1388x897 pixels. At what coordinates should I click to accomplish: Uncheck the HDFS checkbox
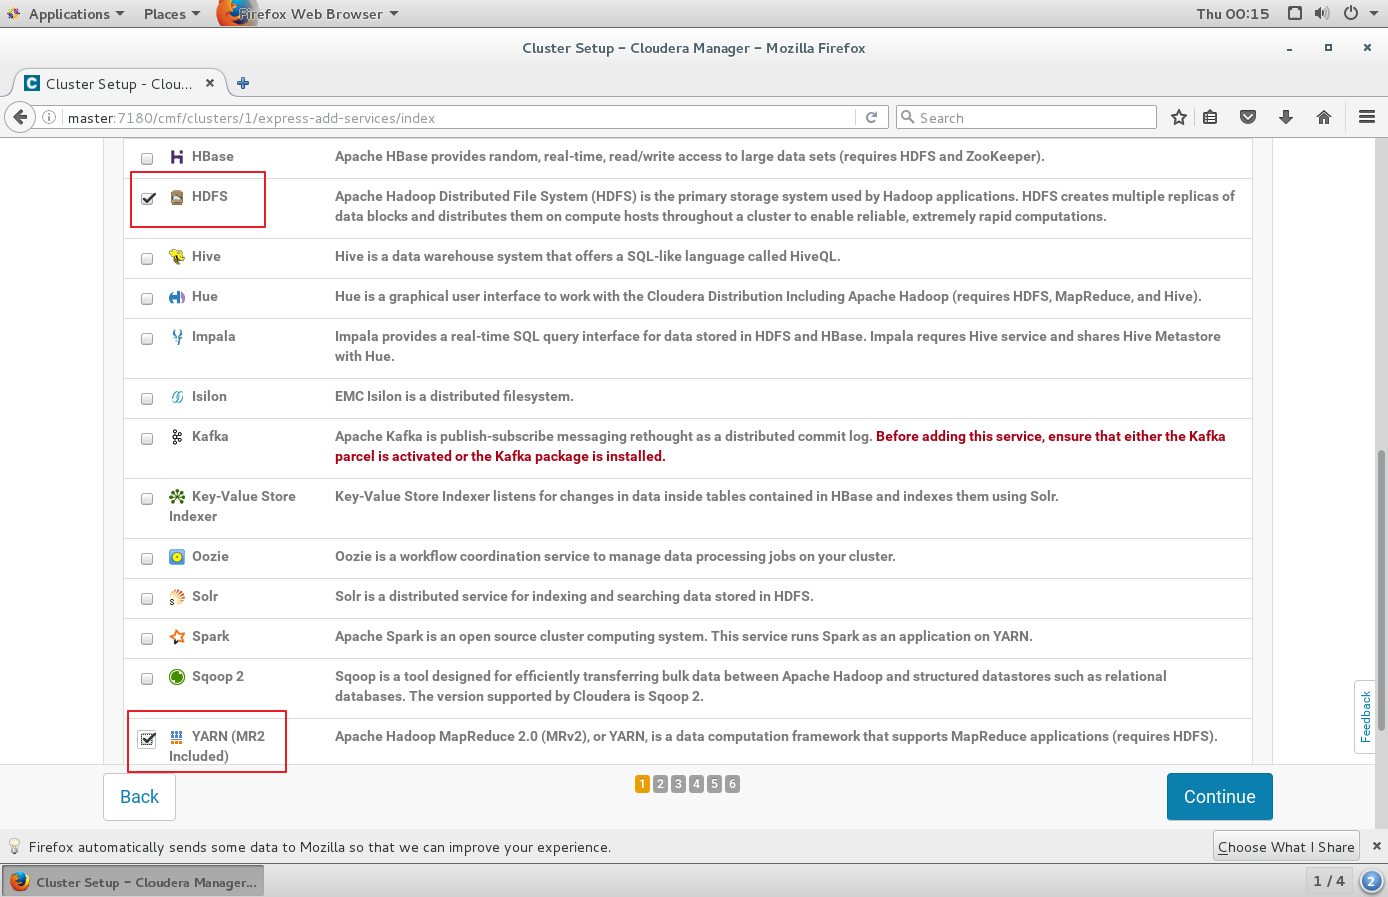pos(148,198)
